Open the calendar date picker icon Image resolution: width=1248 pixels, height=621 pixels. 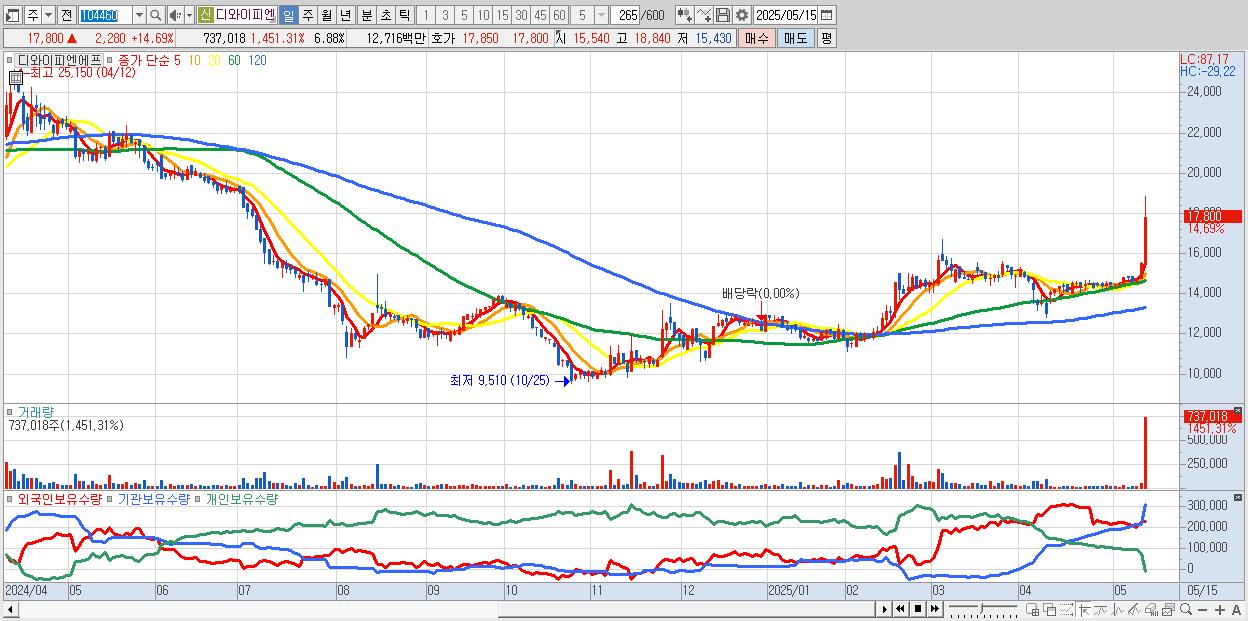[x=826, y=15]
